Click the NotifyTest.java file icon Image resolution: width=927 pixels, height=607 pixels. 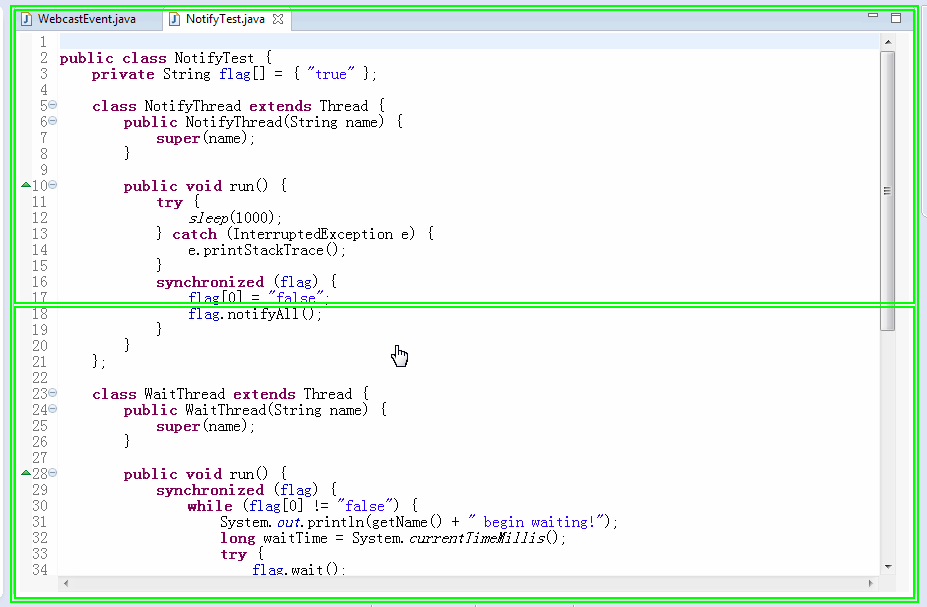(174, 19)
